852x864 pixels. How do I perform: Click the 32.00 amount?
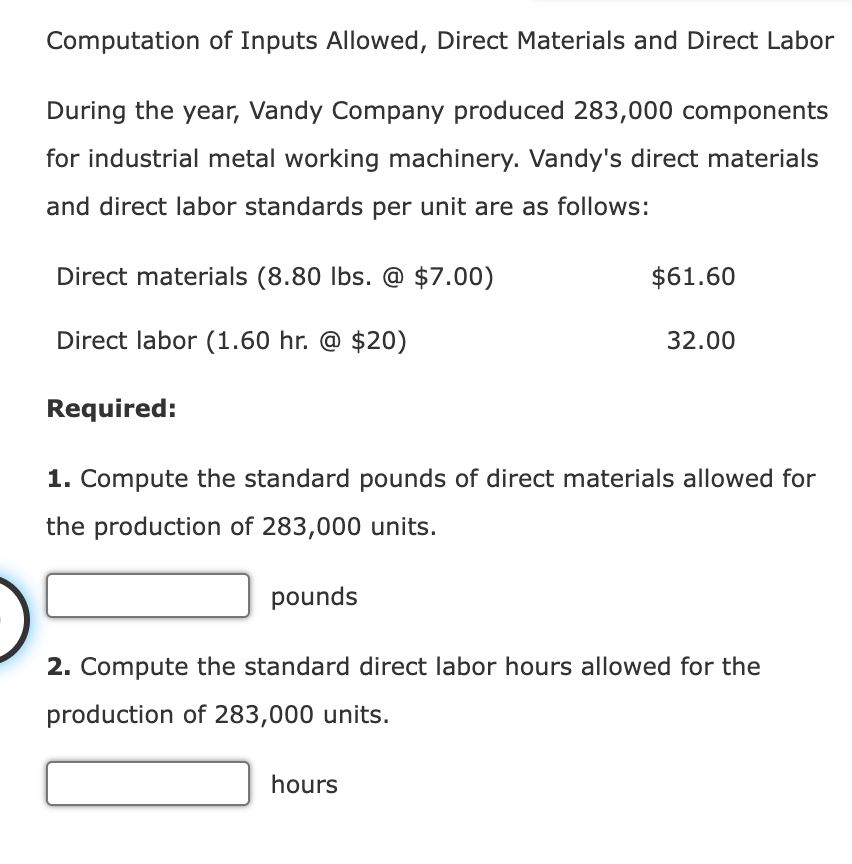coord(701,341)
